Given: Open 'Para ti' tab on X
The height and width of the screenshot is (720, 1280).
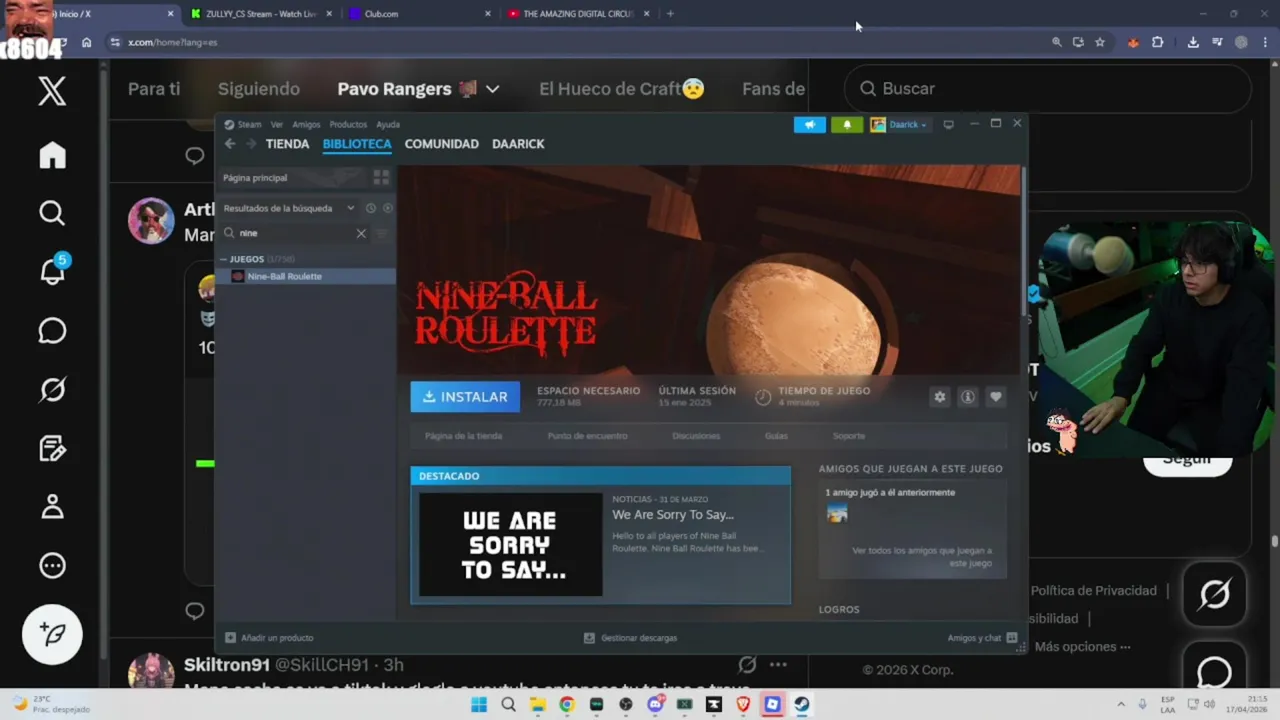Looking at the screenshot, I should [154, 89].
